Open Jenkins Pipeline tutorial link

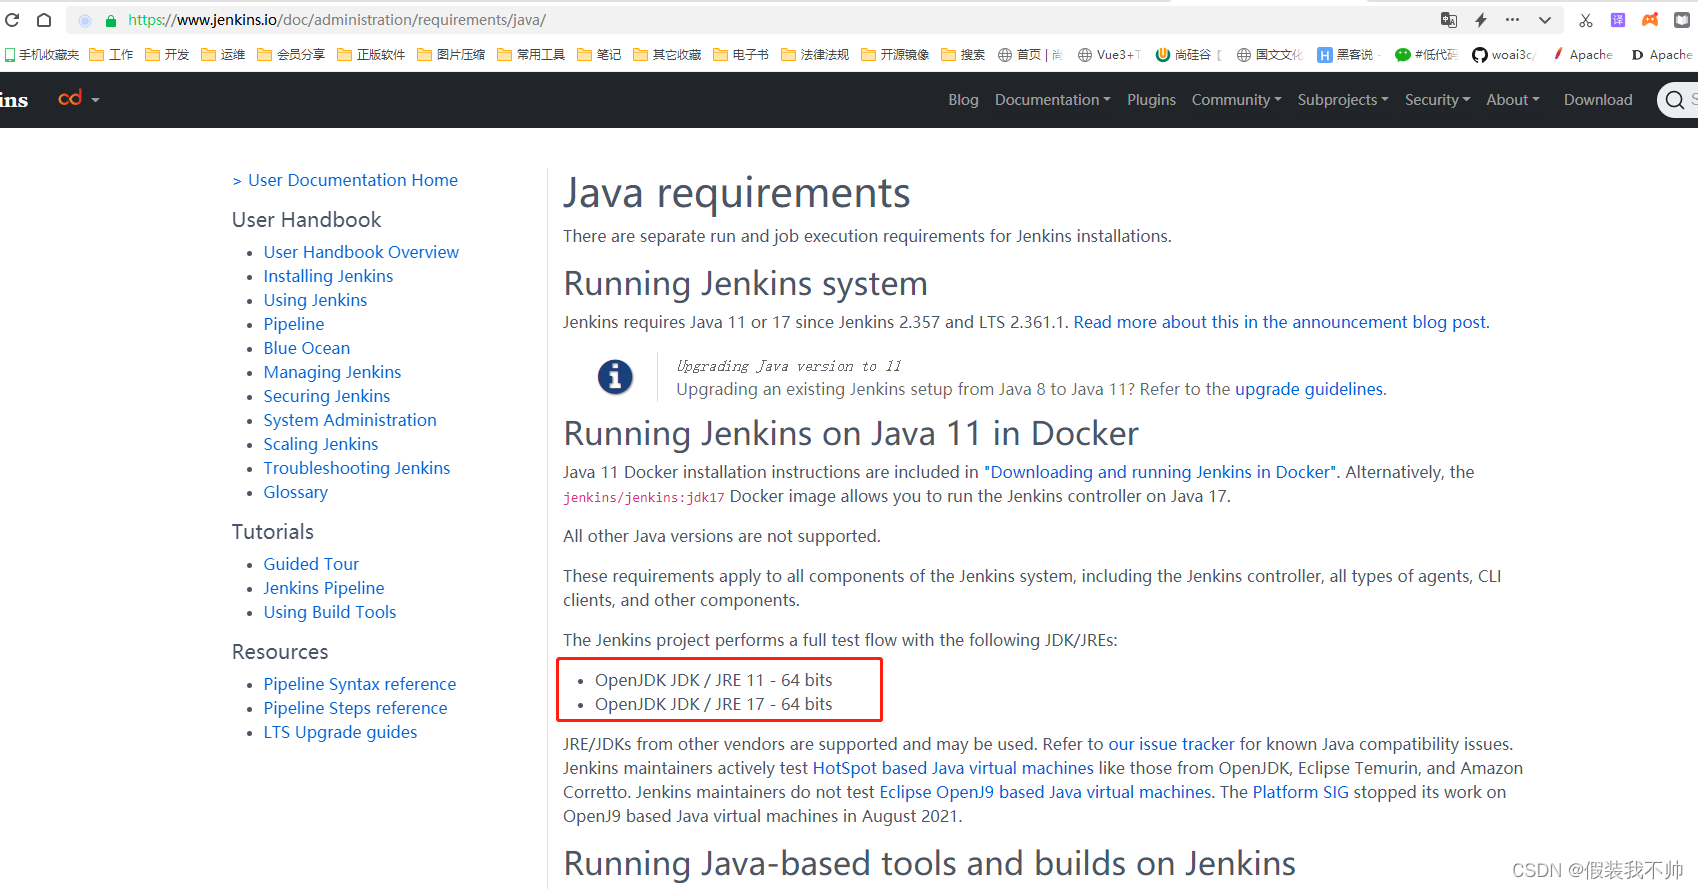[324, 588]
